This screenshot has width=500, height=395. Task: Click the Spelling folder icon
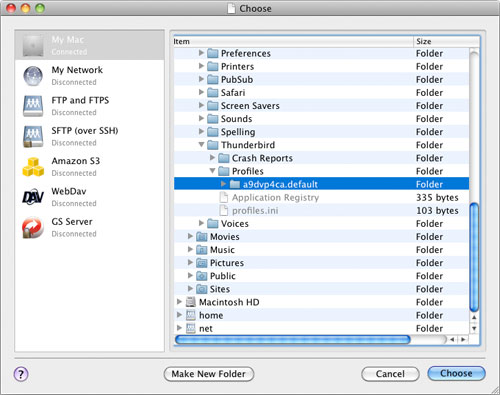coord(212,132)
